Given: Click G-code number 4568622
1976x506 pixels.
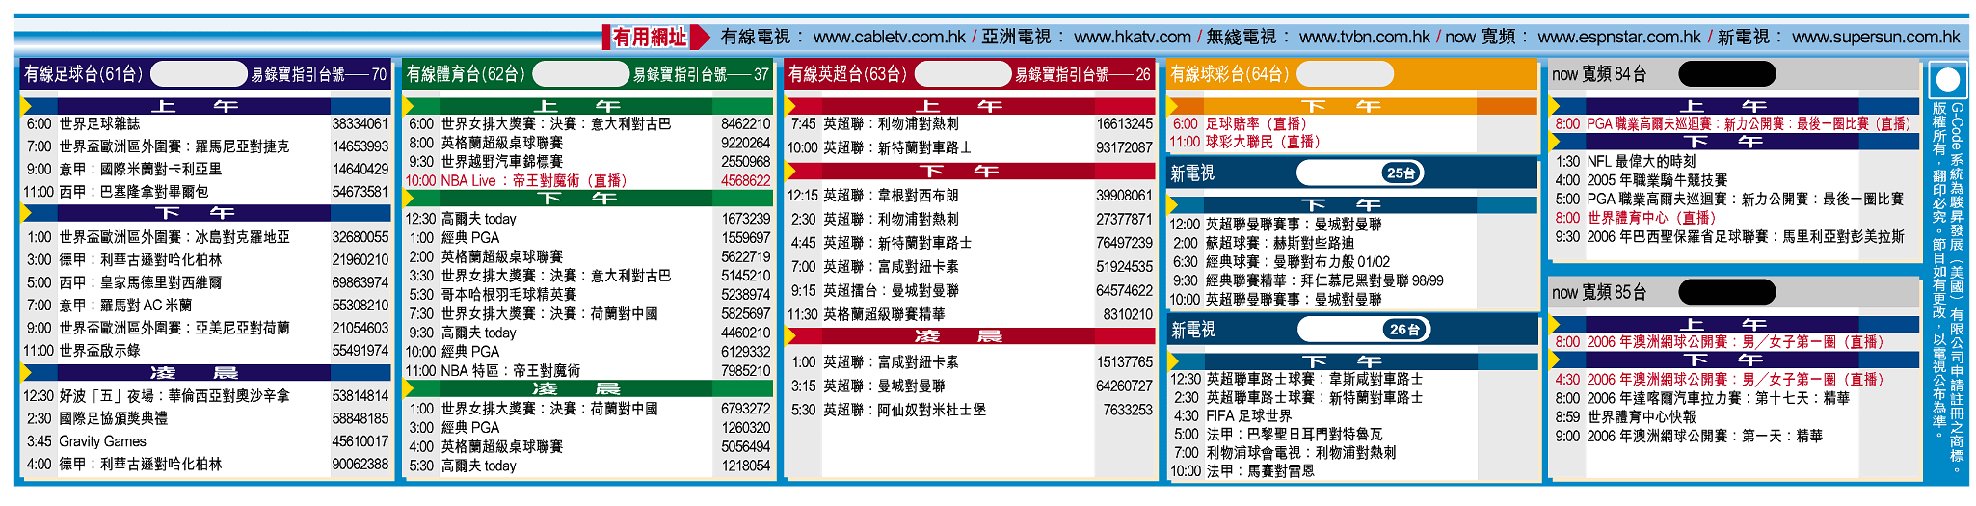Looking at the screenshot, I should [x=746, y=180].
